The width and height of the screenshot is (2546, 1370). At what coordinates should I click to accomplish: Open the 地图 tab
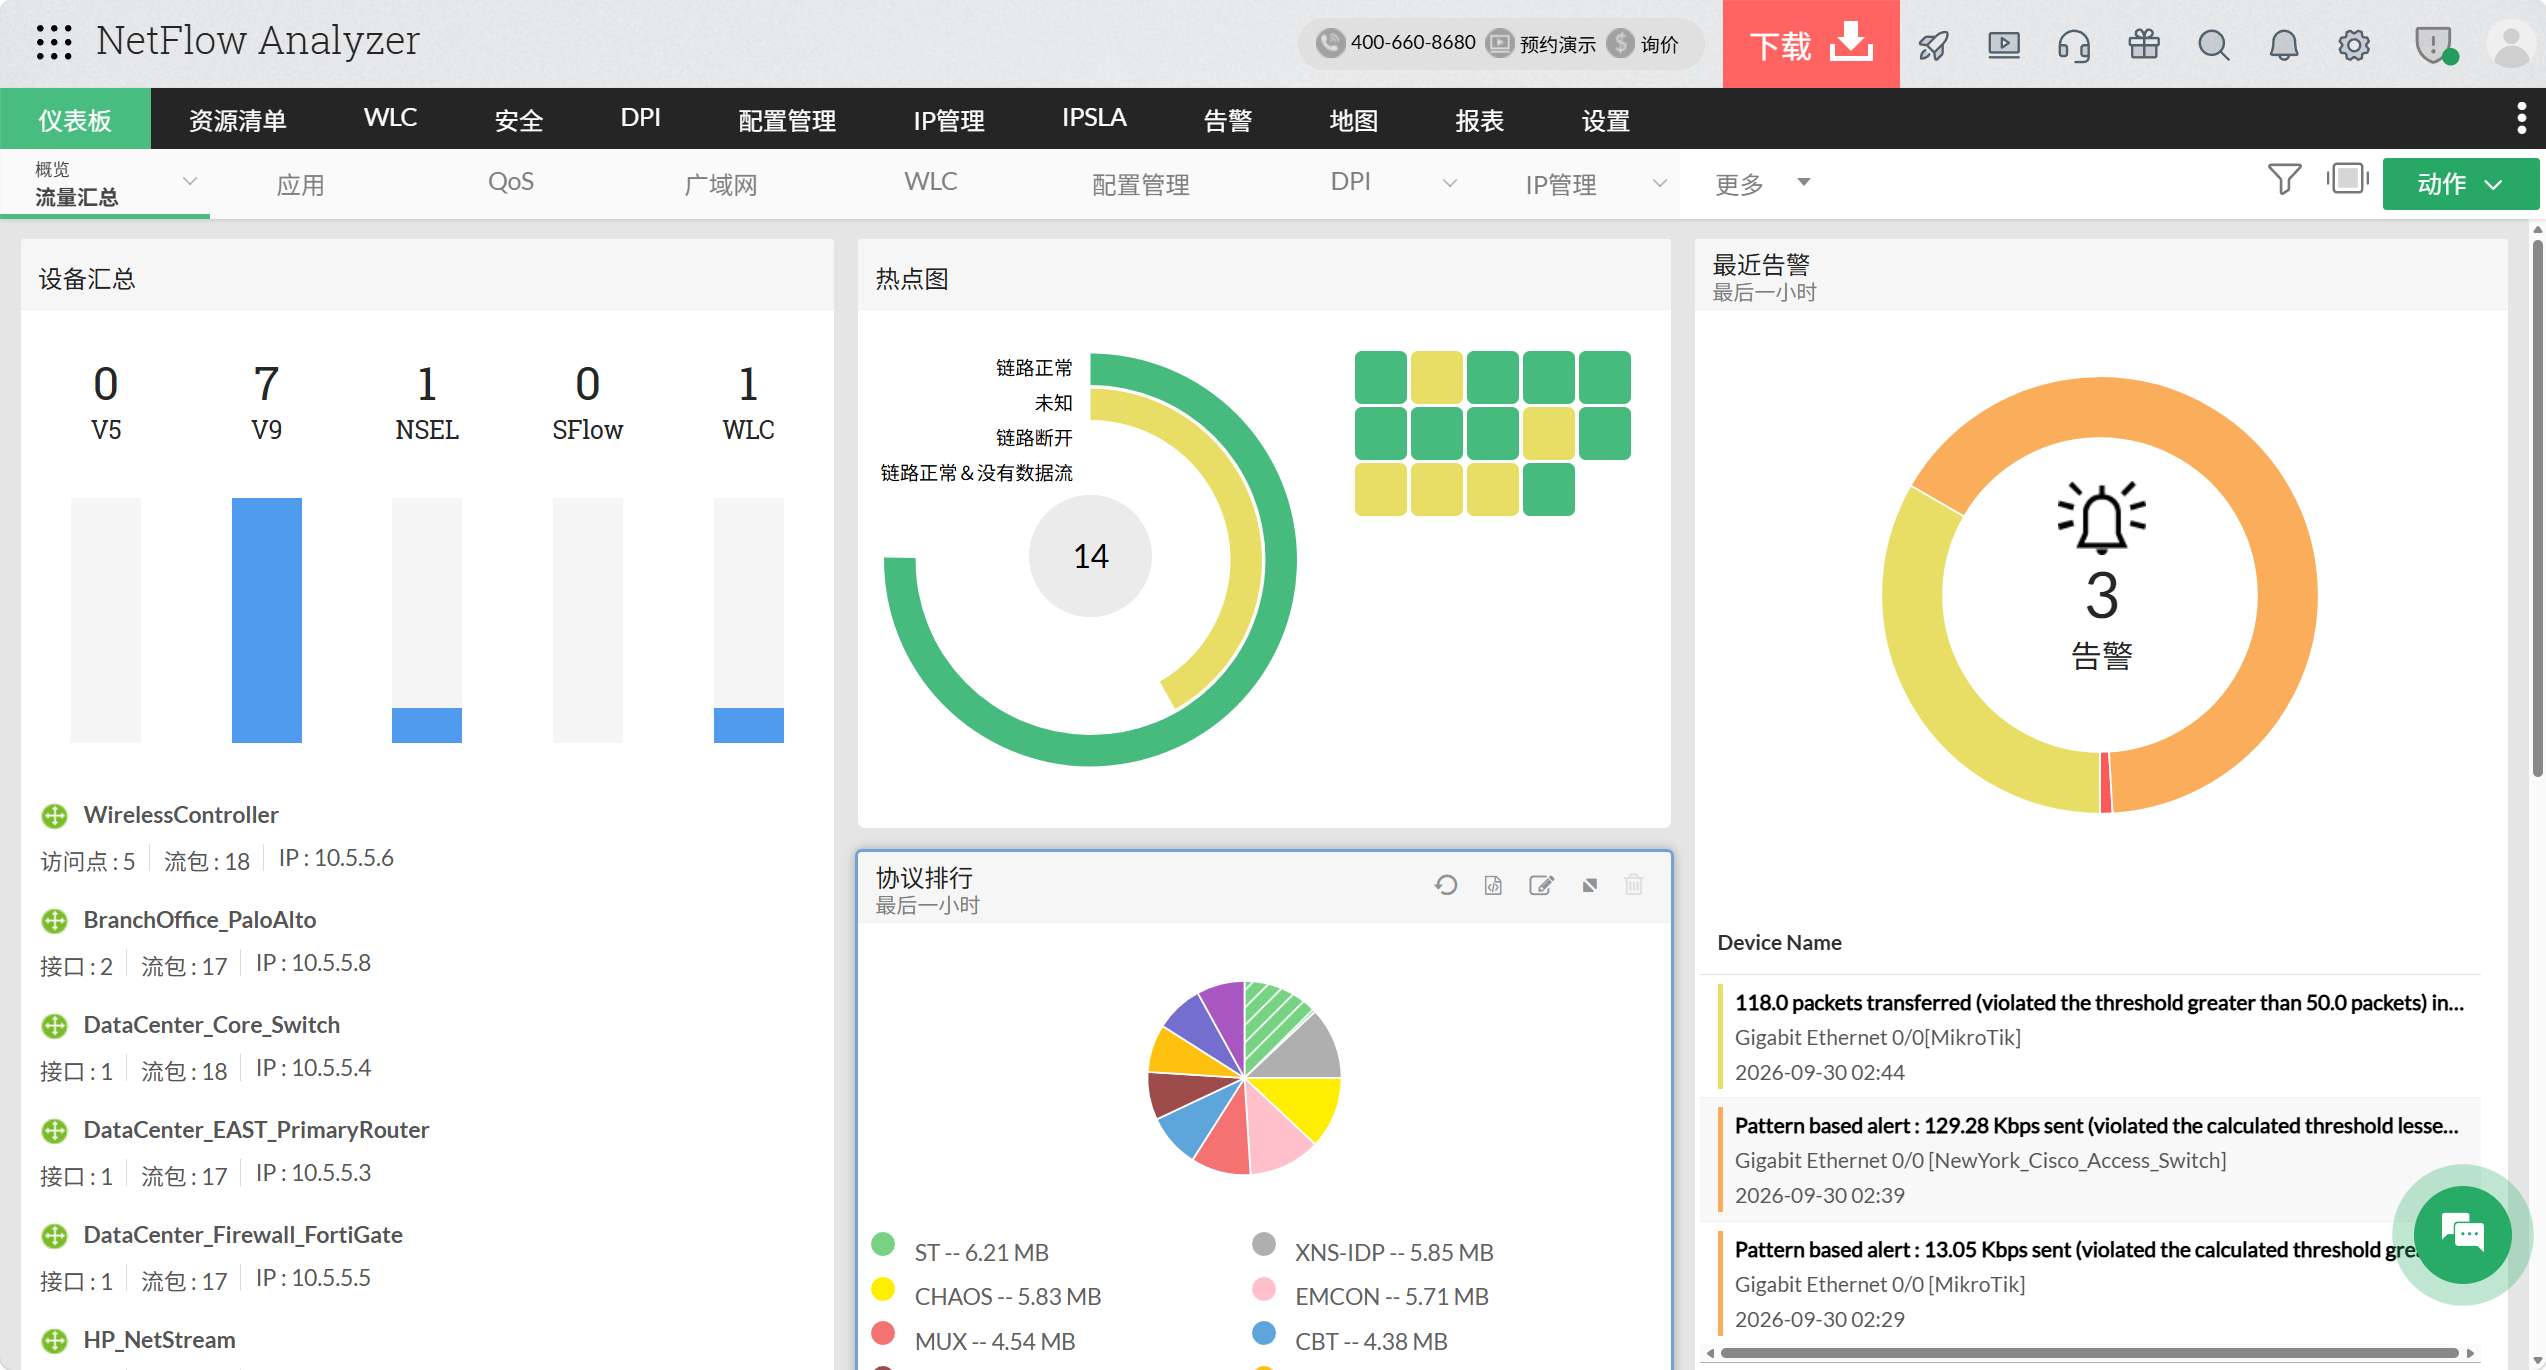(x=1354, y=119)
